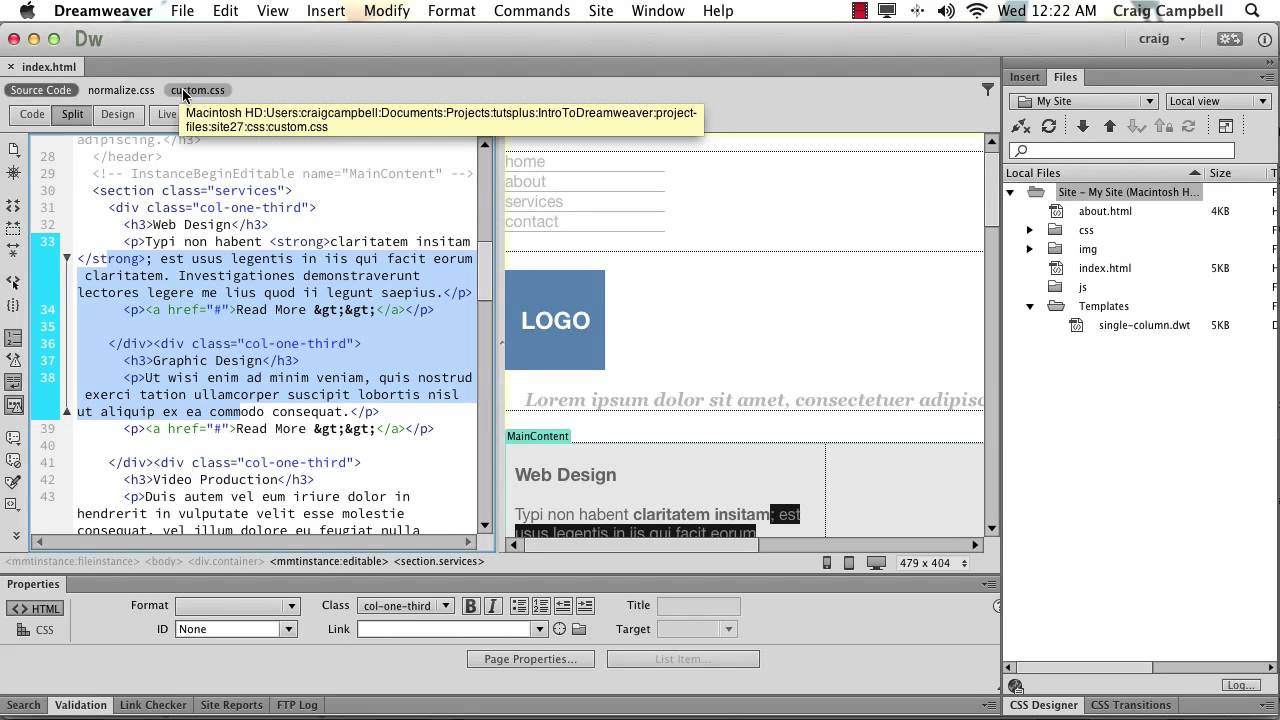Toggle word wrap in code view

14,382
